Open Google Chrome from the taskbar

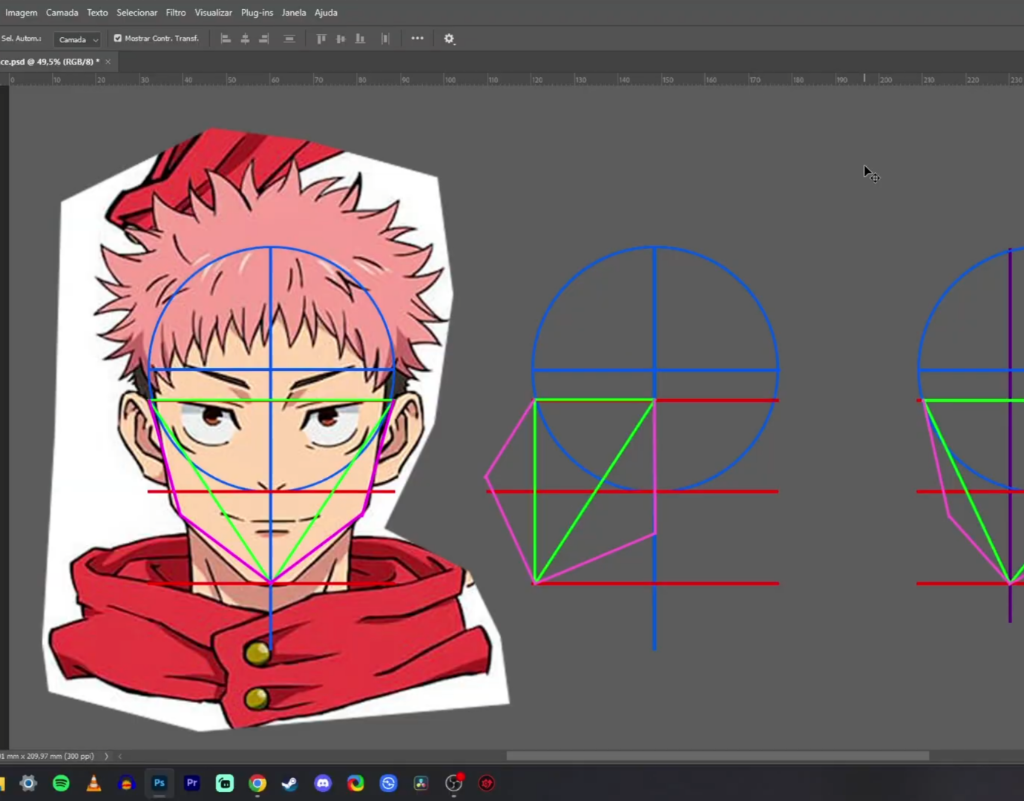[257, 783]
